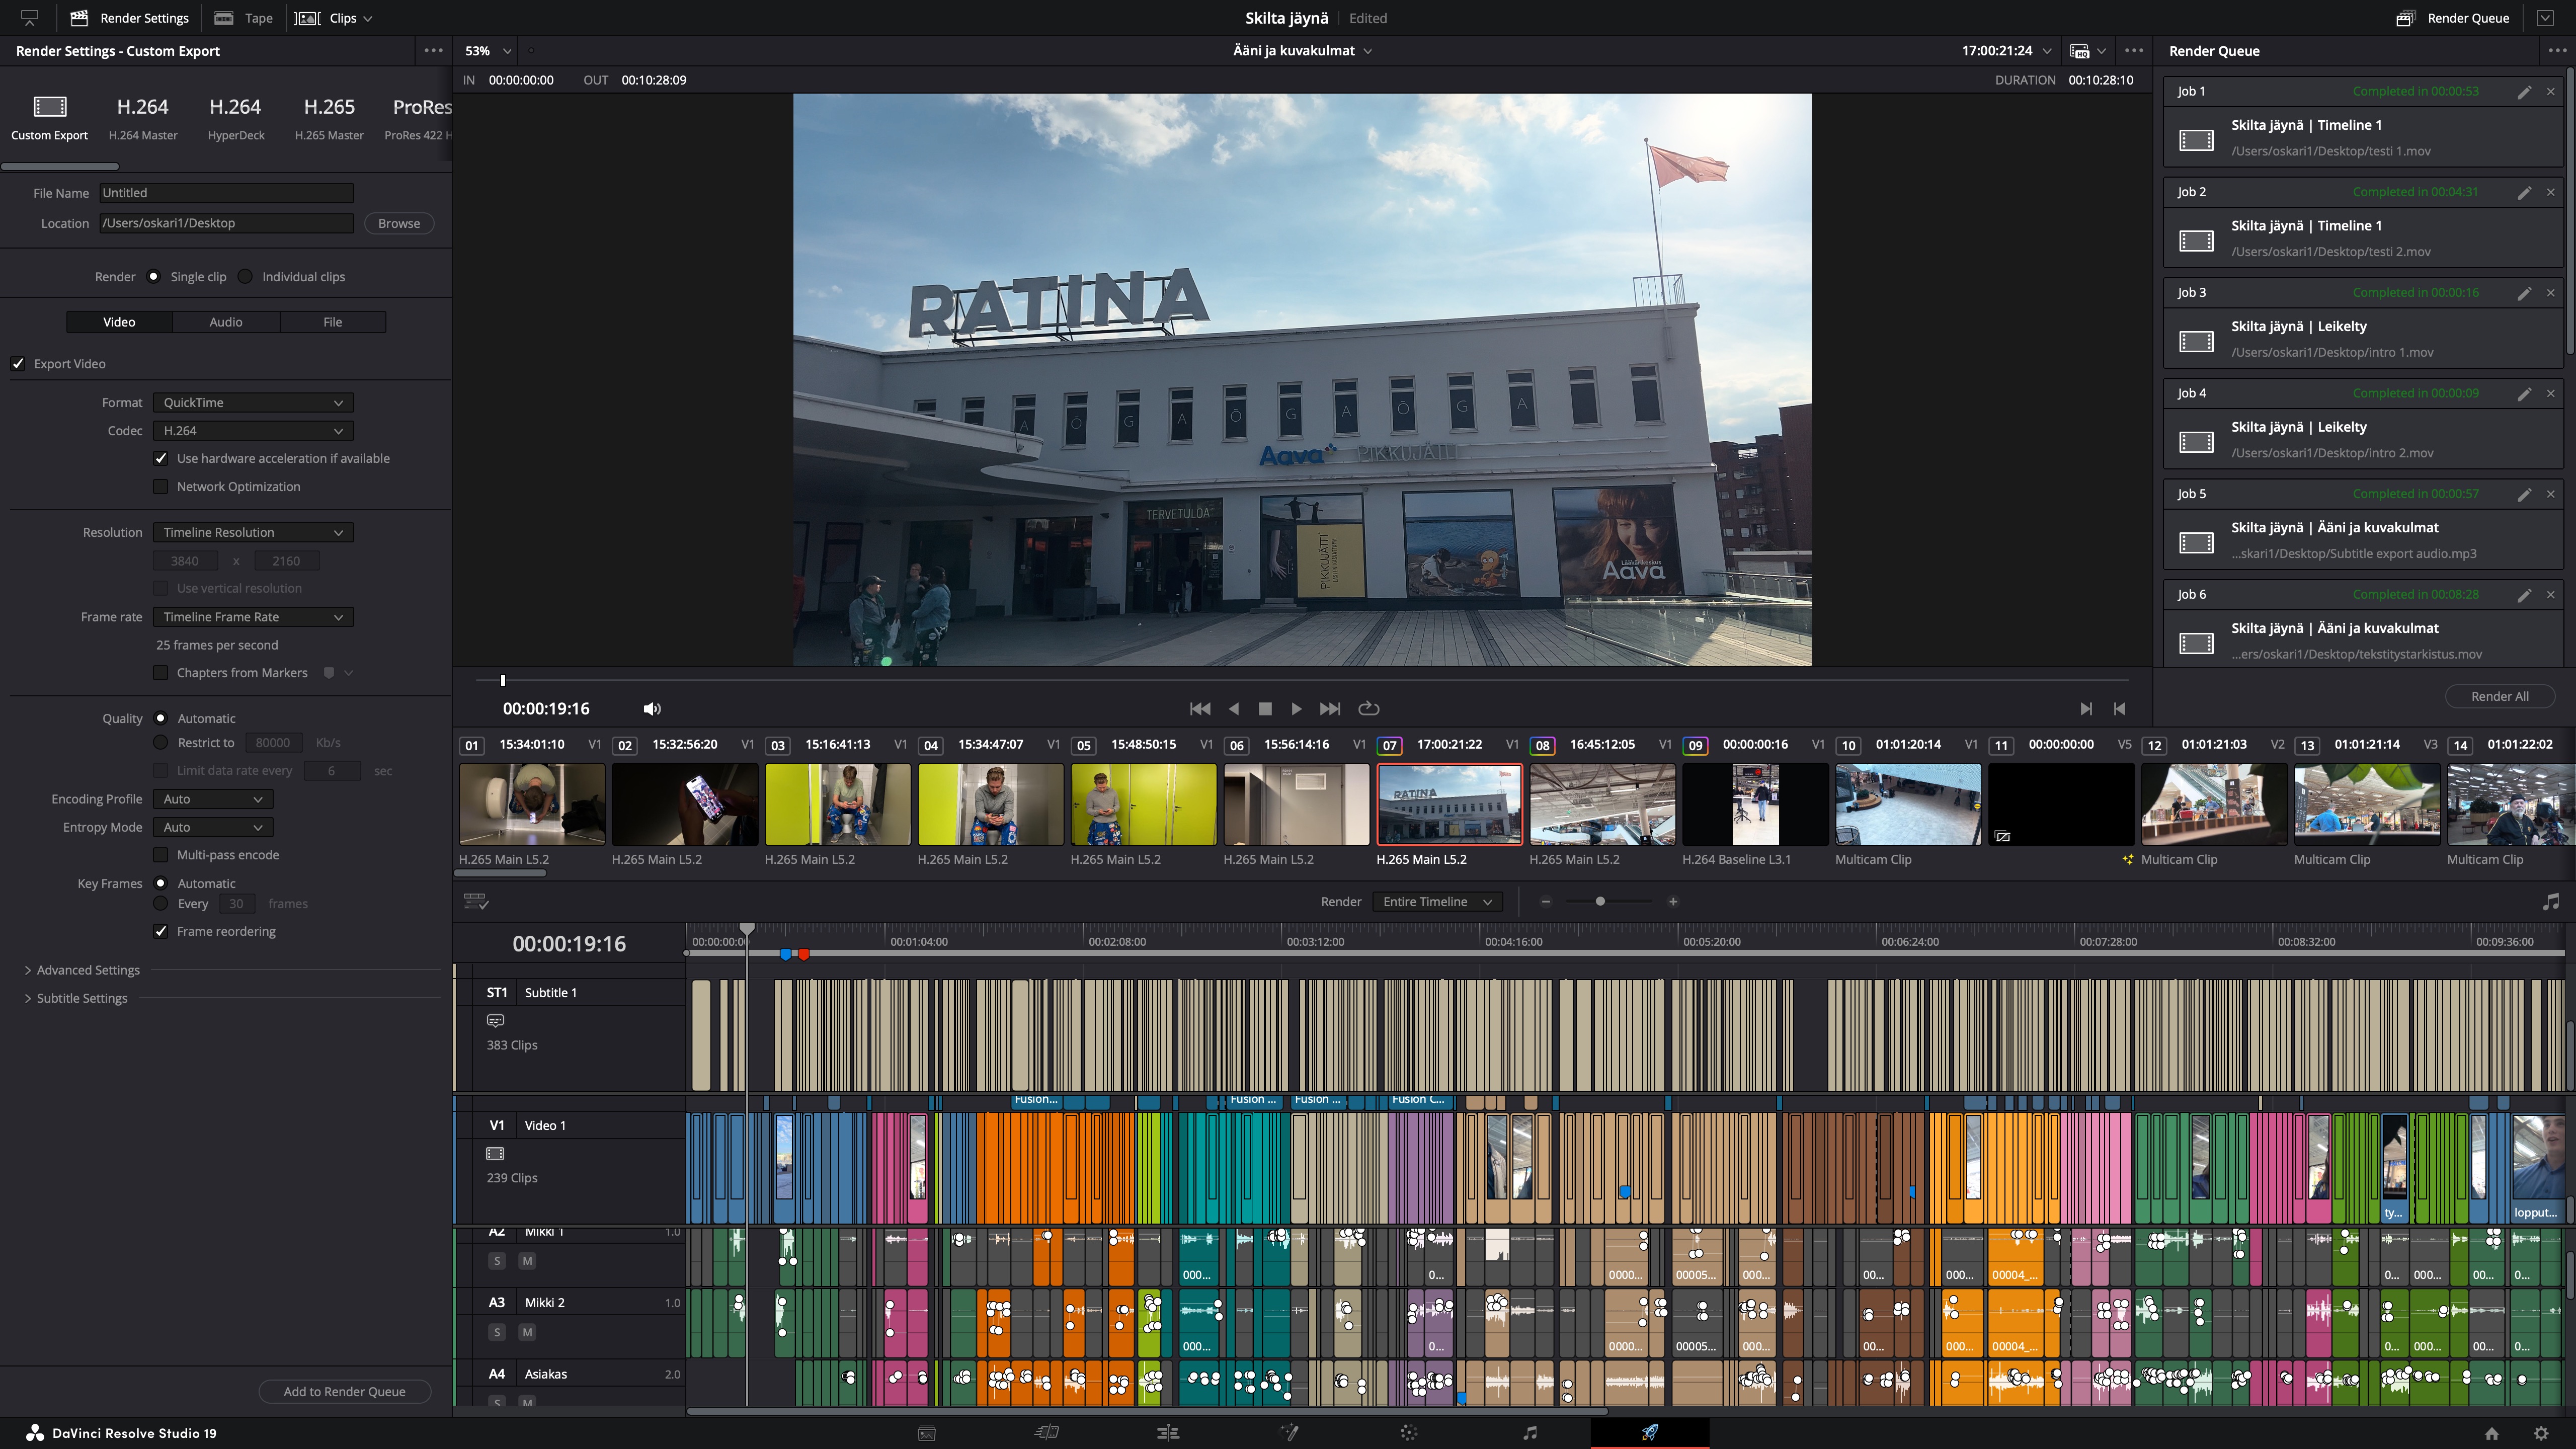Image resolution: width=2576 pixels, height=1449 pixels.
Task: Open the Media page icon
Action: [927, 1433]
